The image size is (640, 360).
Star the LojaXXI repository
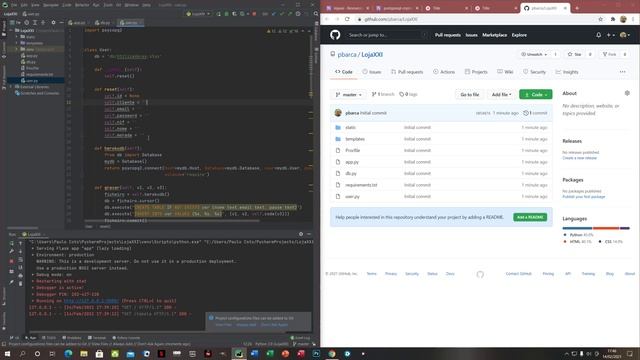[x=574, y=54]
